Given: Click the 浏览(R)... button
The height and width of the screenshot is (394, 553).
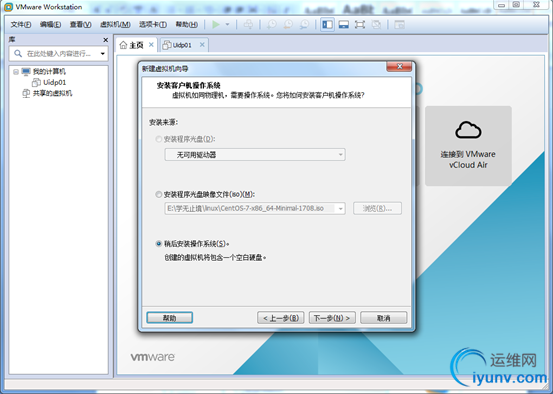Looking at the screenshot, I should (x=377, y=208).
